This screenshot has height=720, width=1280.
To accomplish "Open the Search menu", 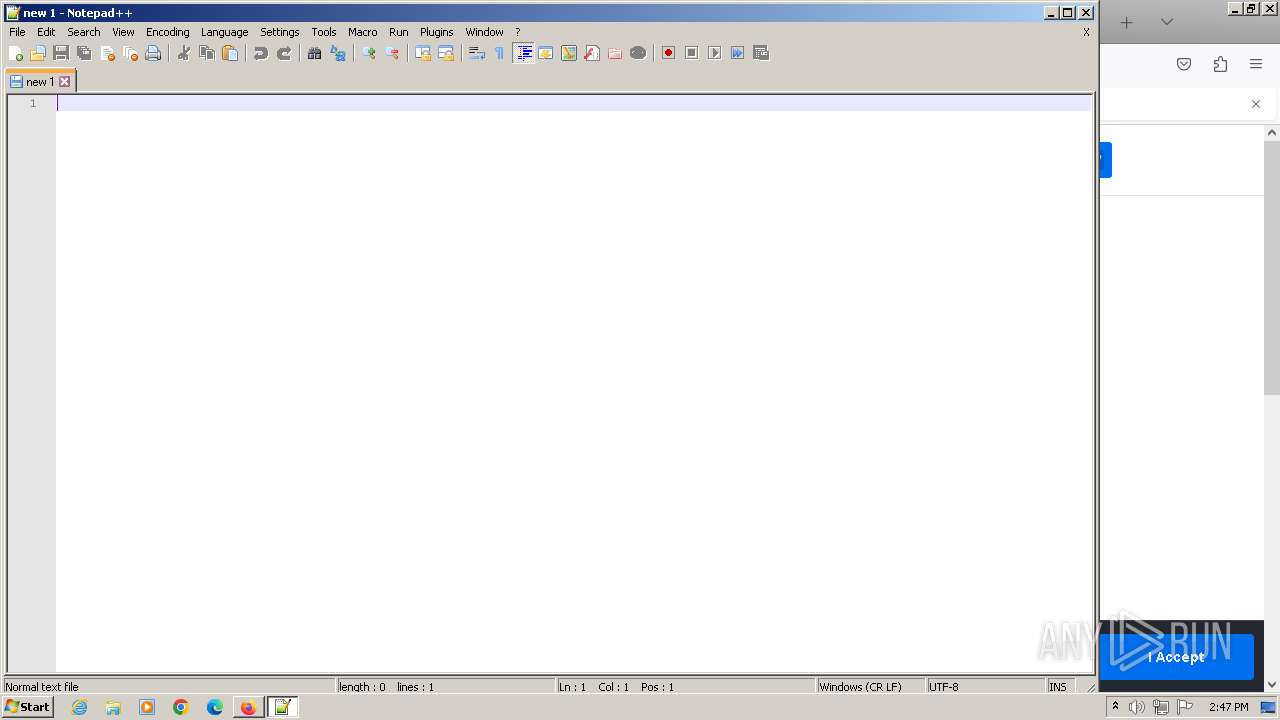I will (84, 32).
